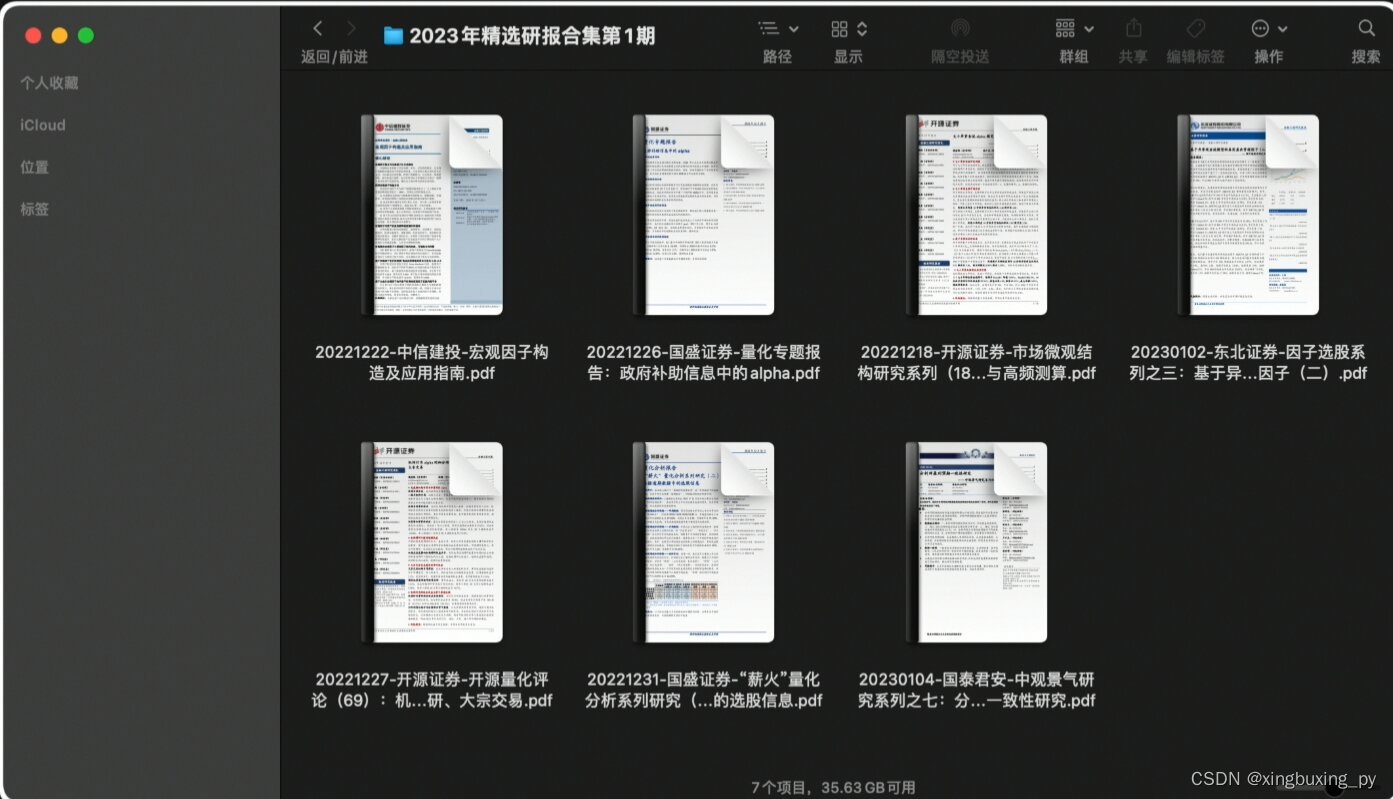Select the 开源证券 市场微观结构 PDF thumbnail
The image size is (1393, 799).
tap(976, 215)
